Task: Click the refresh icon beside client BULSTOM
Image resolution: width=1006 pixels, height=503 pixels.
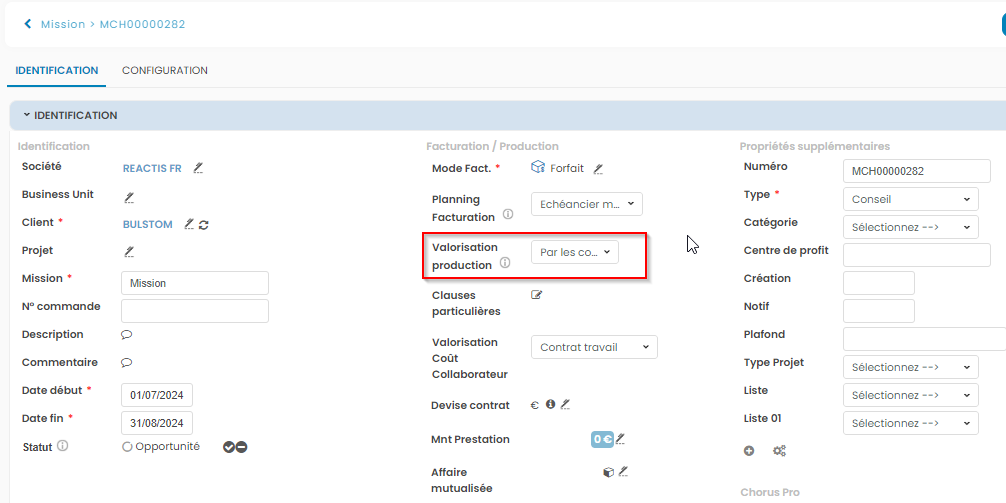Action: (x=204, y=225)
